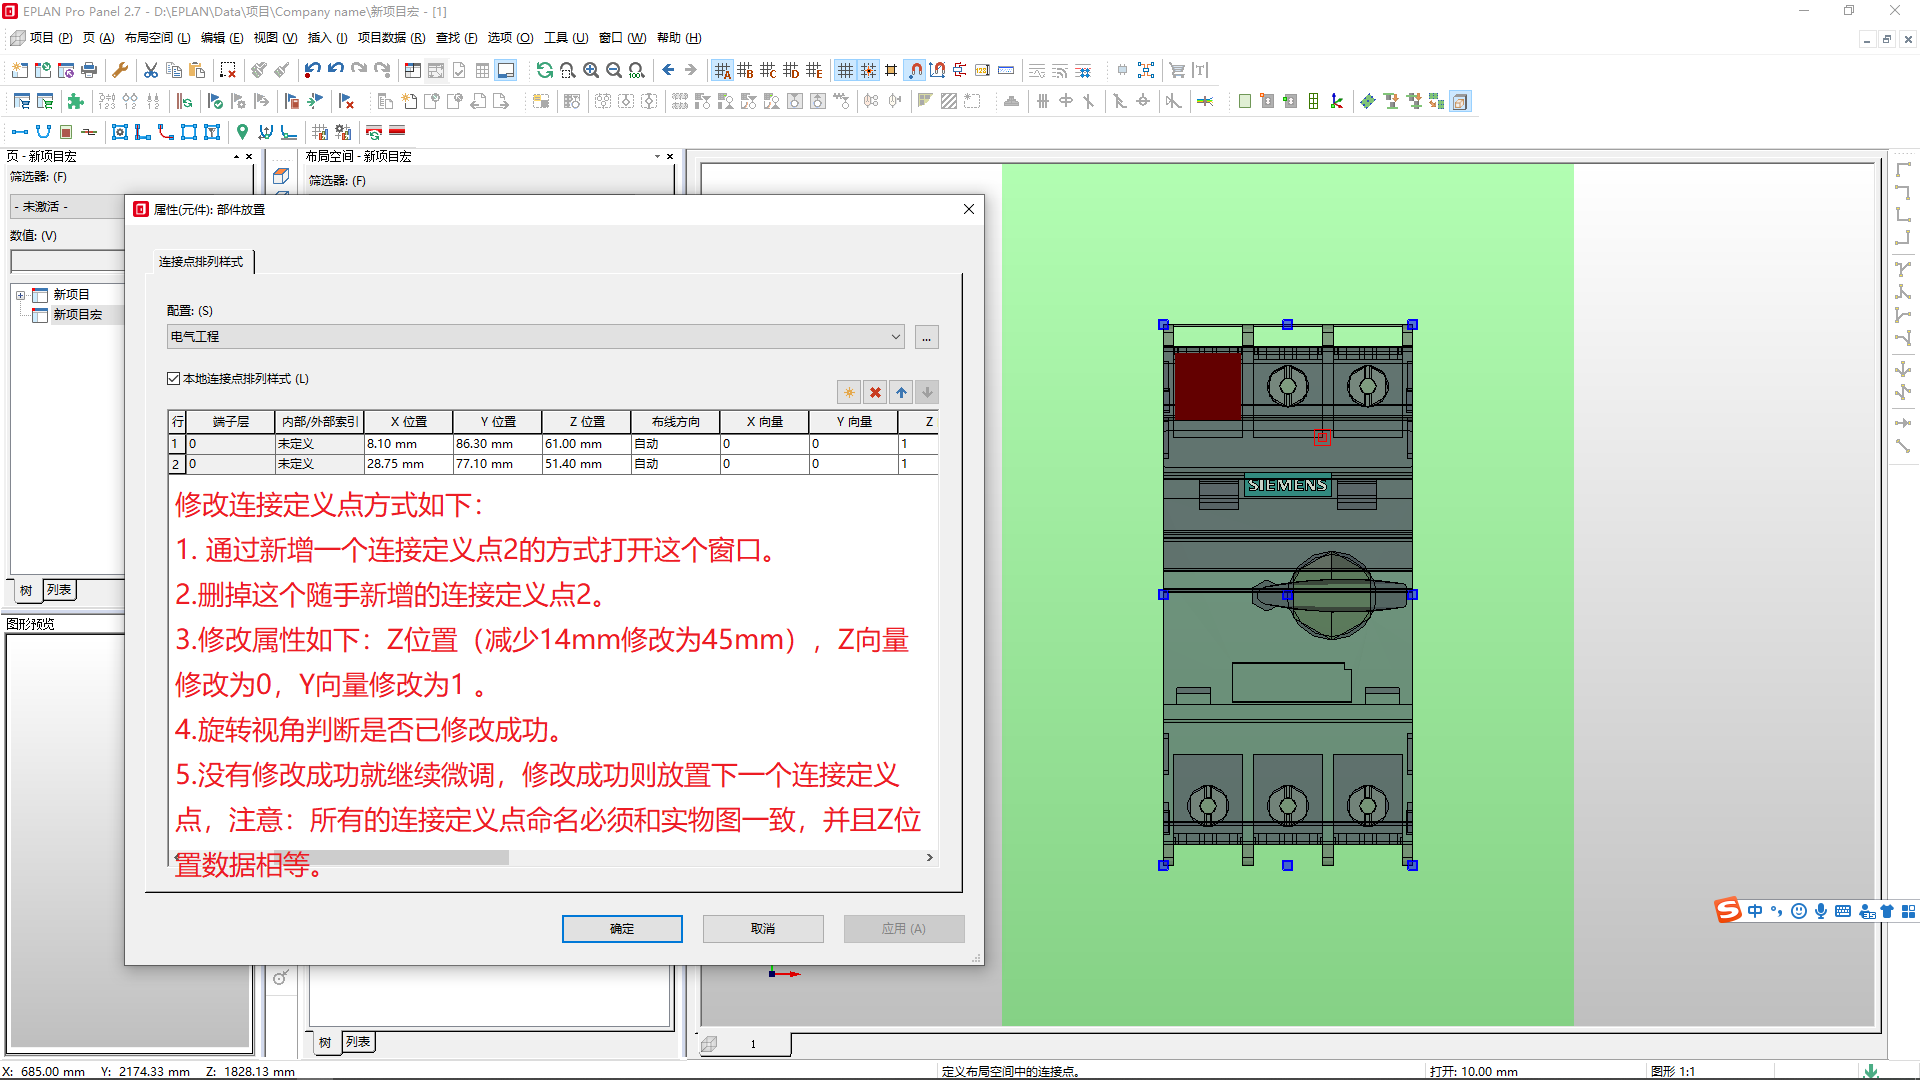Viewport: 1920px width, 1080px height.
Task: Activate the Zoom In magnifier tool
Action: pos(590,70)
